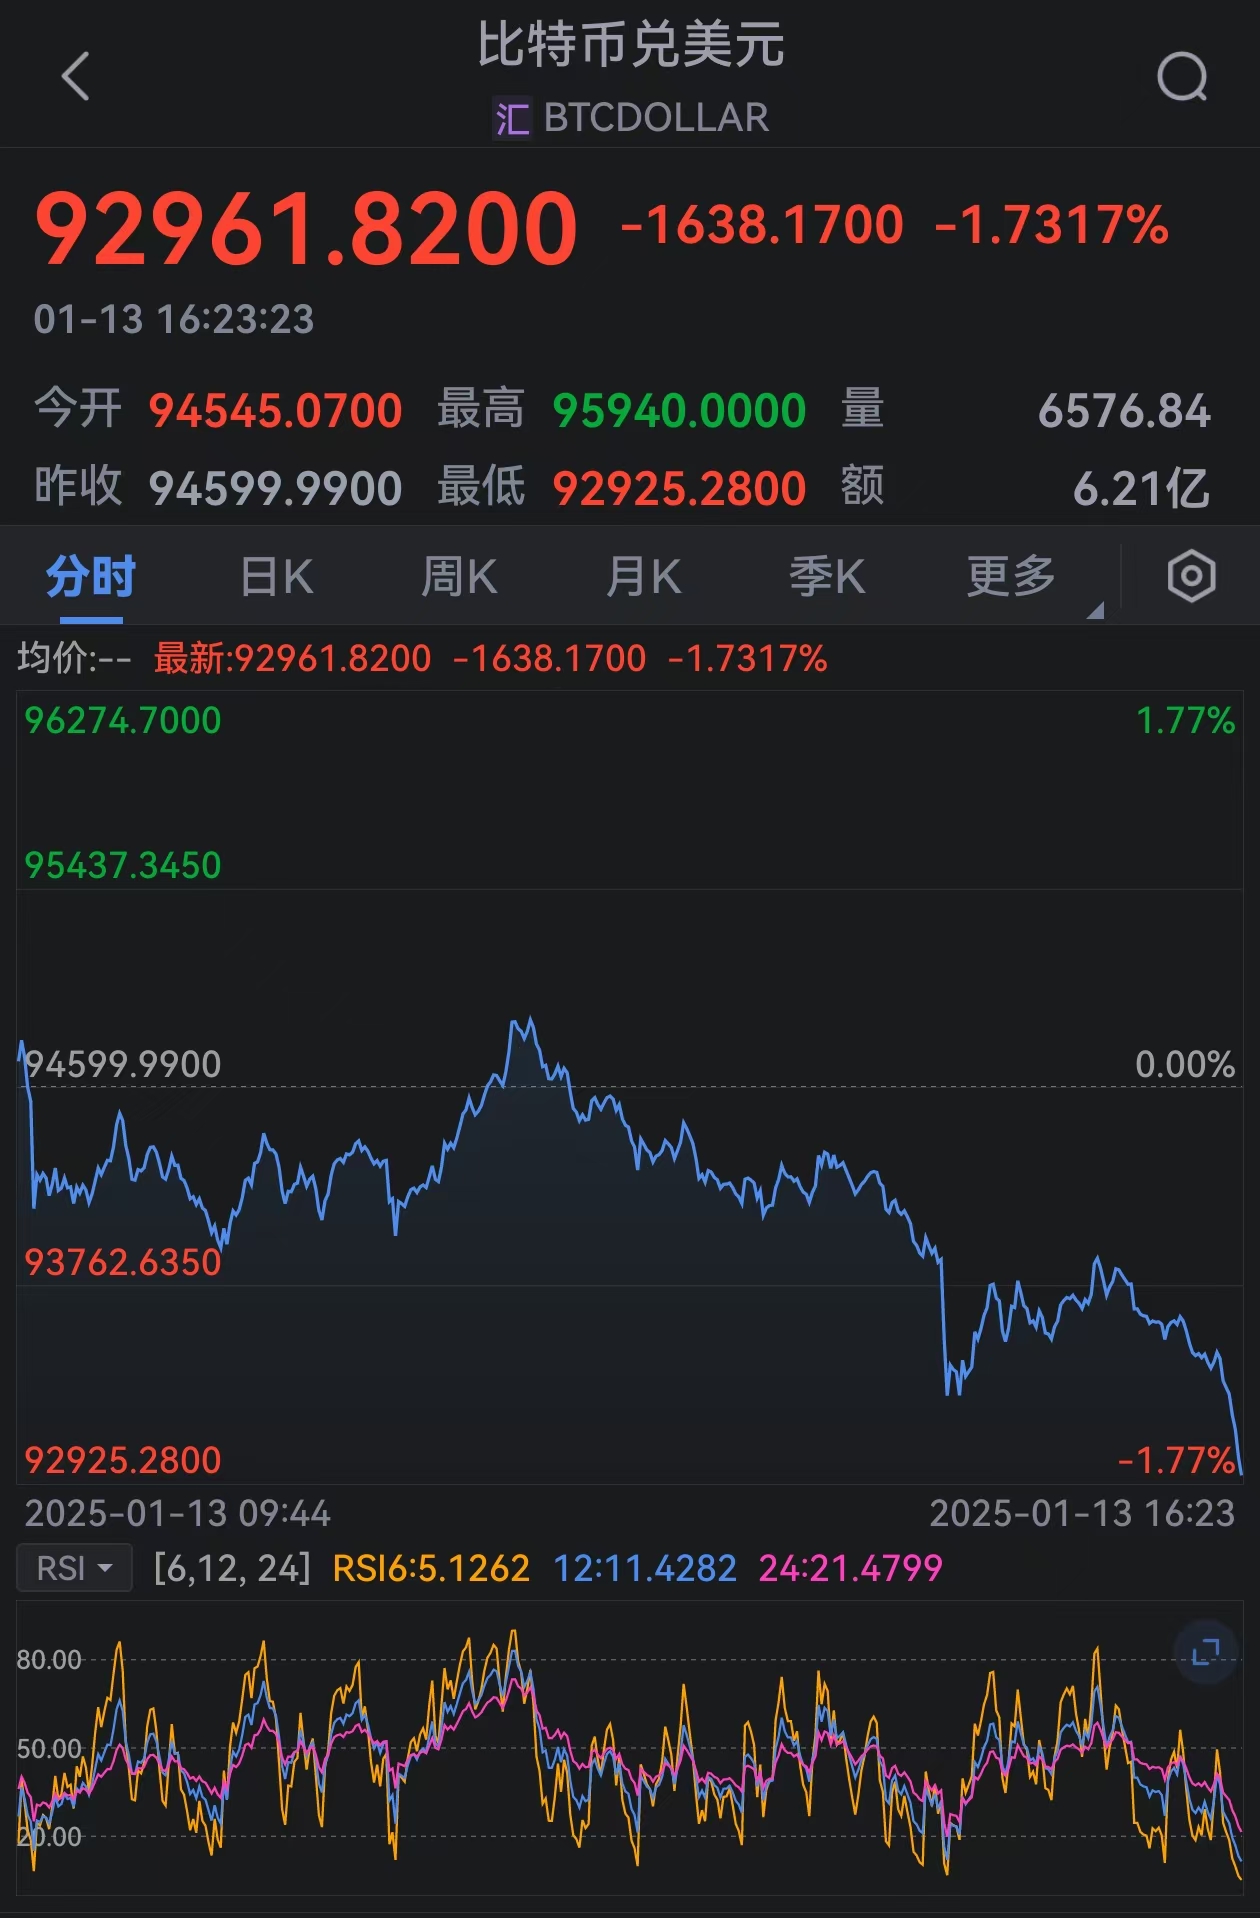Screen dimensions: 1260x1918
Task: Switch to 月K monthly chart tab
Action: tap(644, 577)
